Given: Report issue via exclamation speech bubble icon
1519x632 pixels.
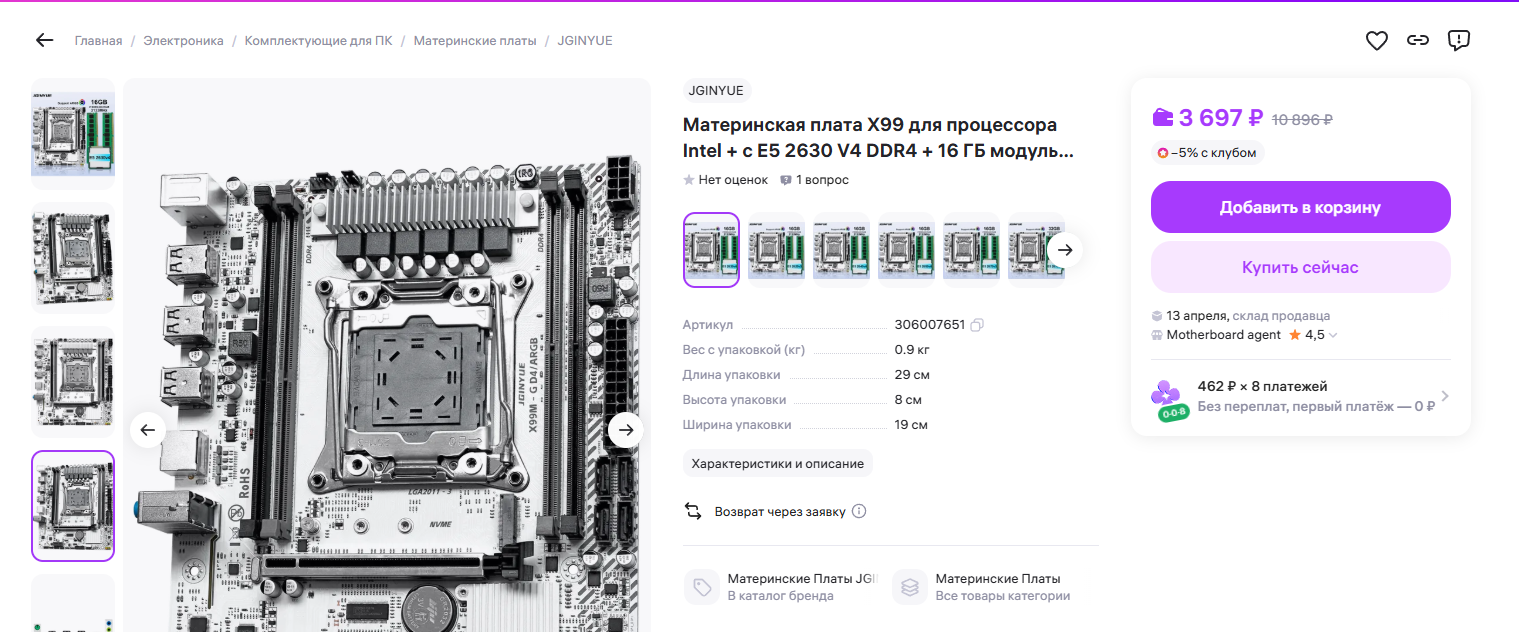Looking at the screenshot, I should click(x=1459, y=40).
